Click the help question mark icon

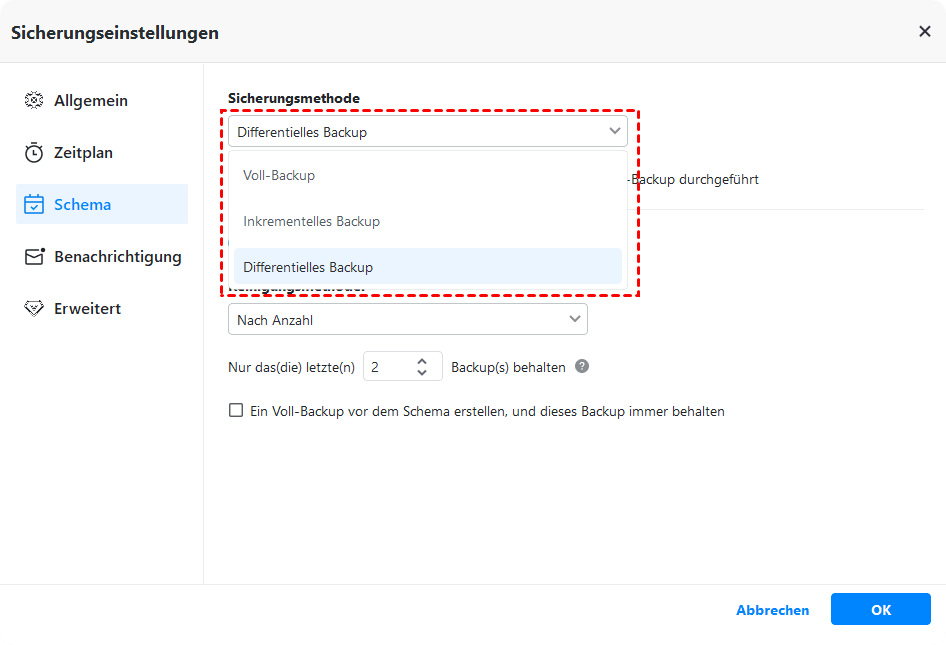582,367
